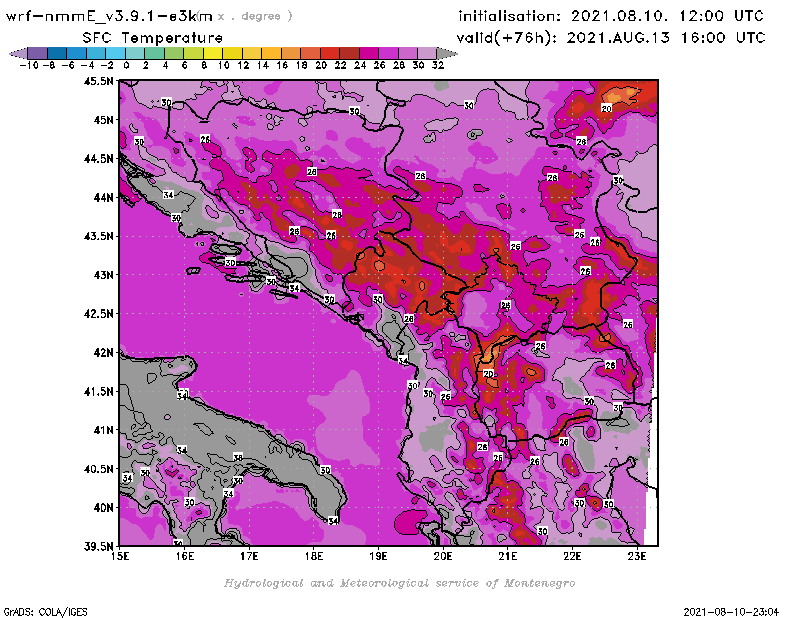Screen dimensions: 800x618
Task: Click the 'Hydrological and Meteorological service of Montenegro' caption
Action: click(x=399, y=583)
